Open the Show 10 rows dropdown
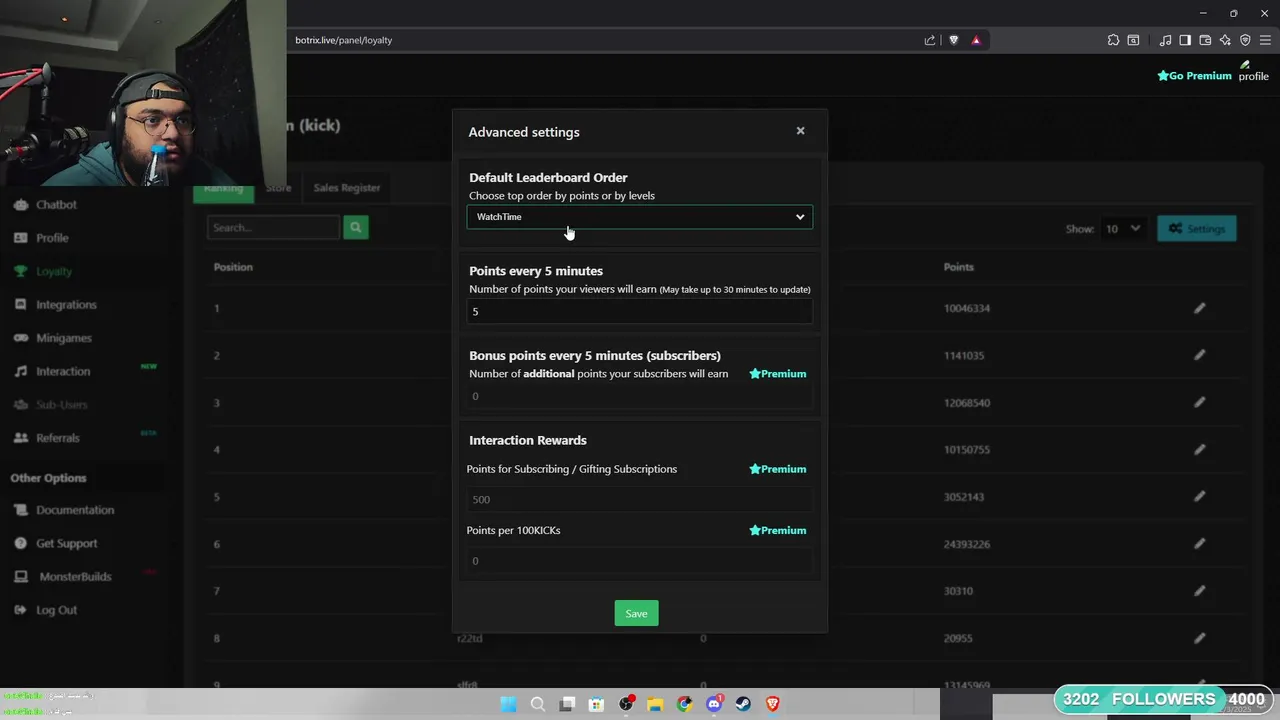The image size is (1280, 720). pos(1122,229)
